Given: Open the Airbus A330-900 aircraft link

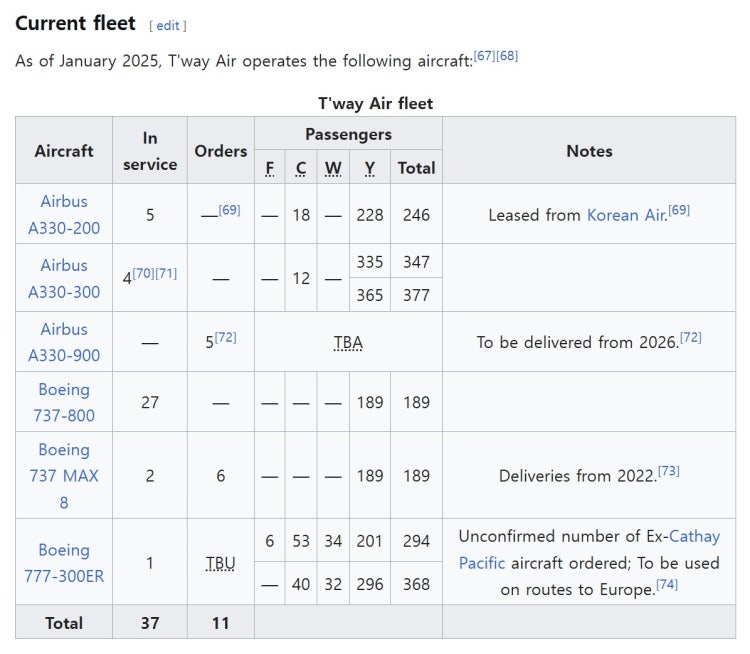Looking at the screenshot, I should pyautogui.click(x=64, y=342).
